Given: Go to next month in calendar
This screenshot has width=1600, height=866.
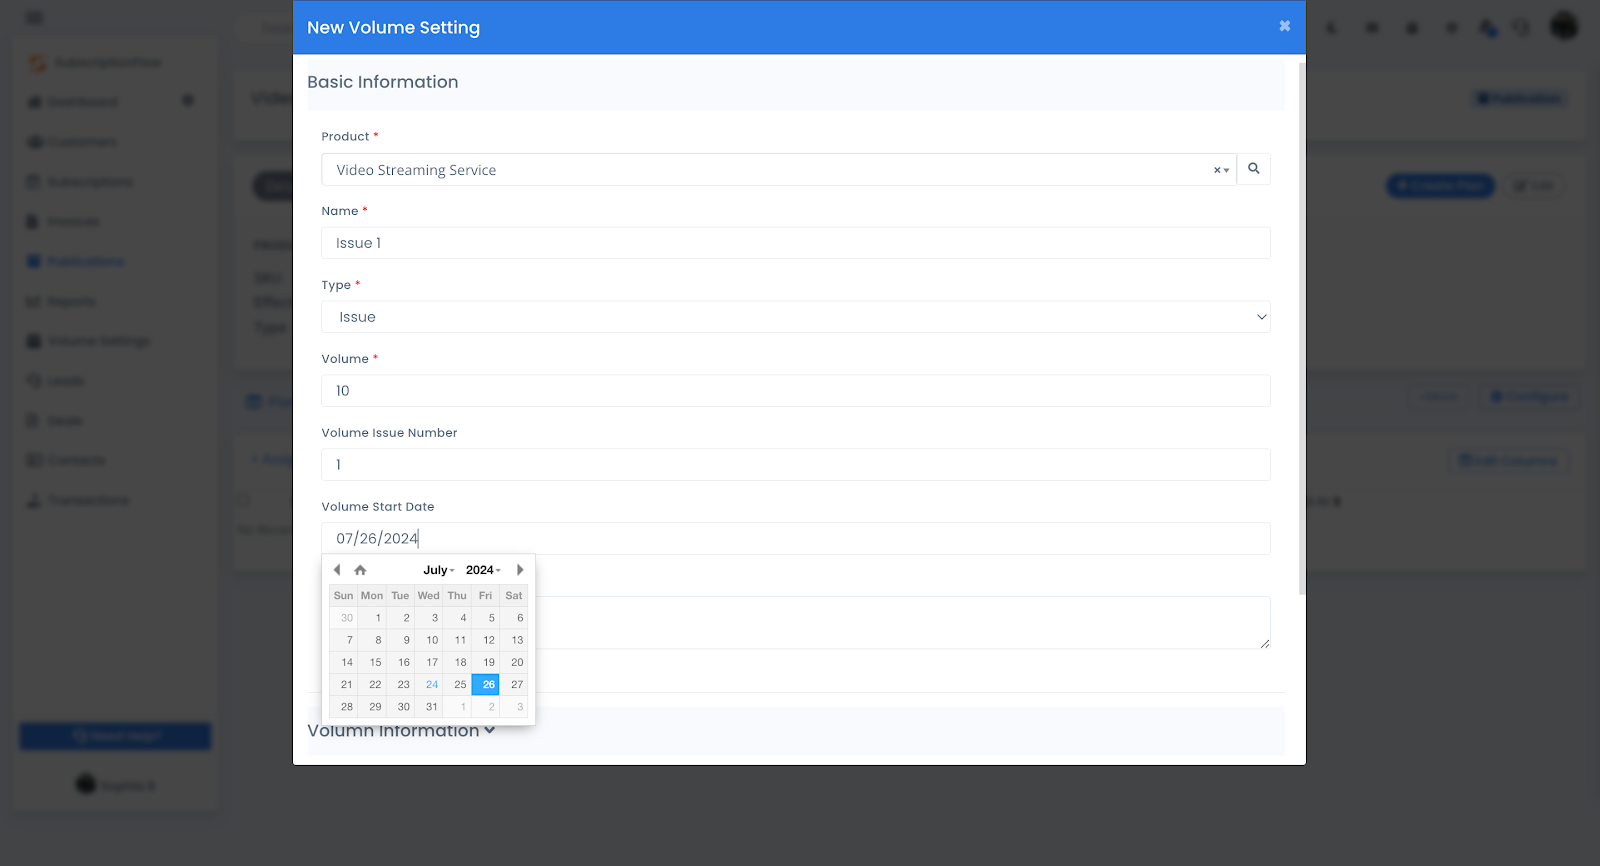Looking at the screenshot, I should [x=520, y=570].
